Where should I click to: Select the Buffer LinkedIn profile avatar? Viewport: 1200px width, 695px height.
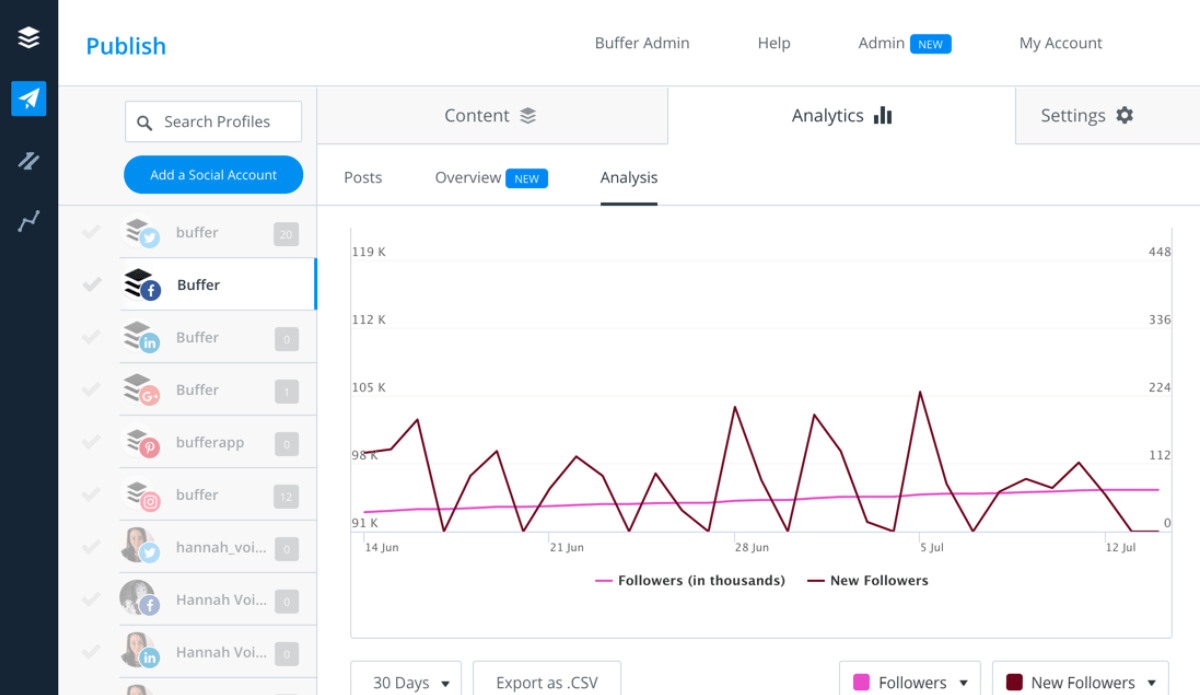(141, 338)
